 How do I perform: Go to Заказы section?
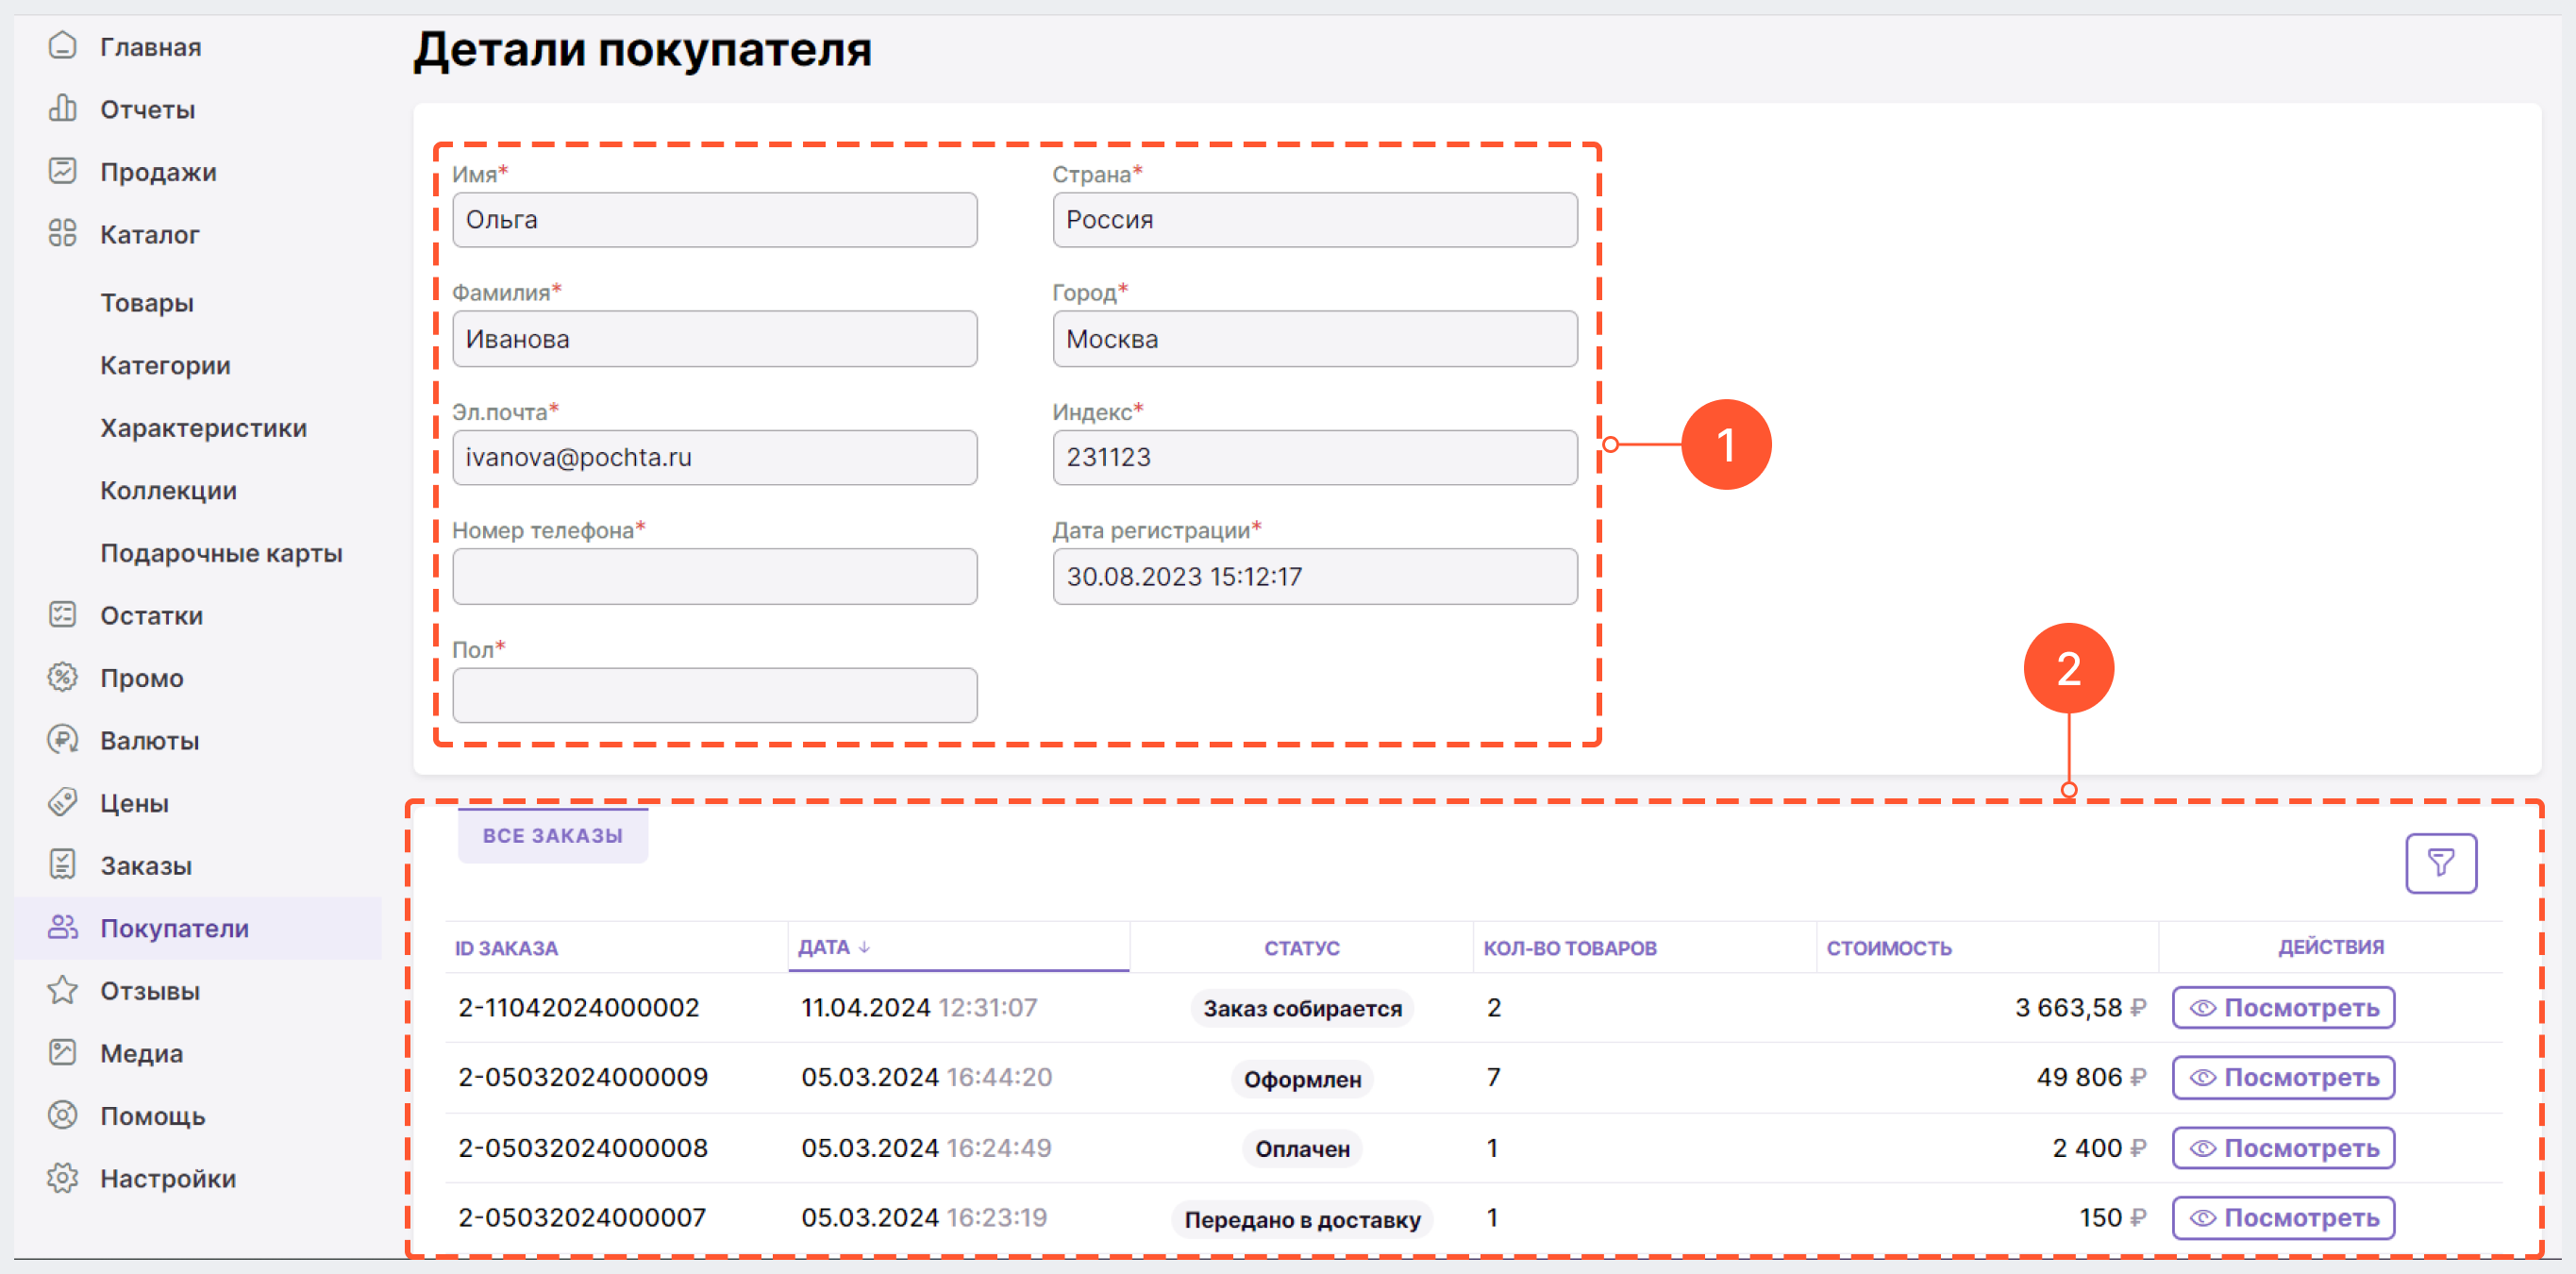tap(146, 866)
